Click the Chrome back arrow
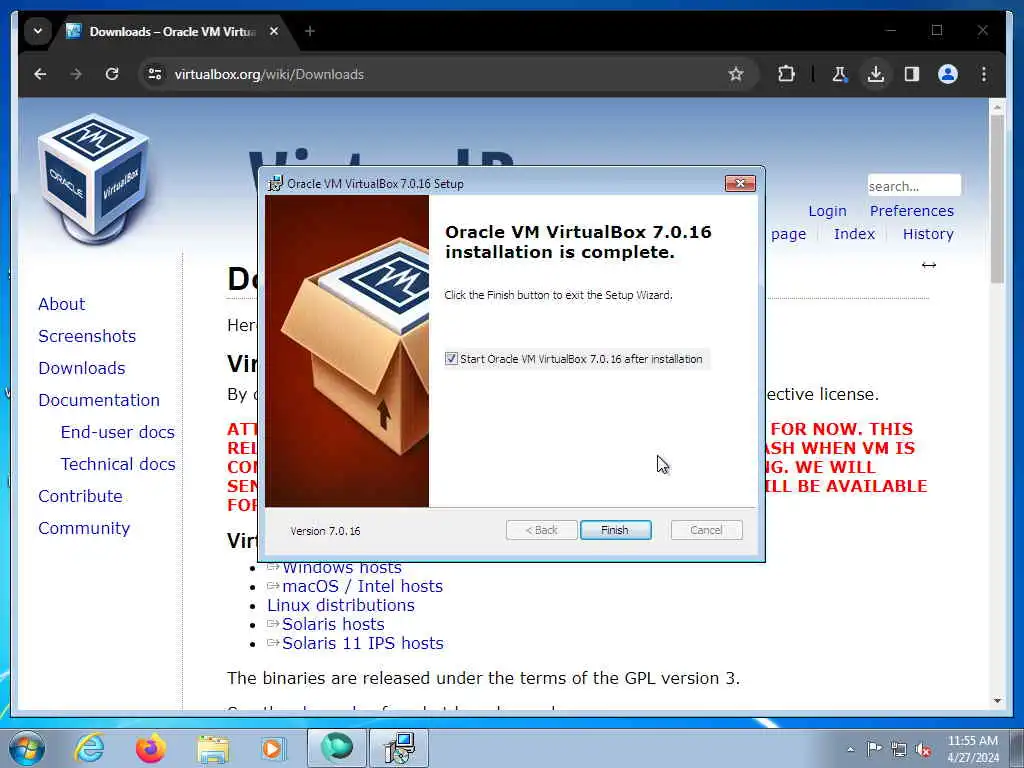Screen dimensions: 1024x768 coord(40,74)
